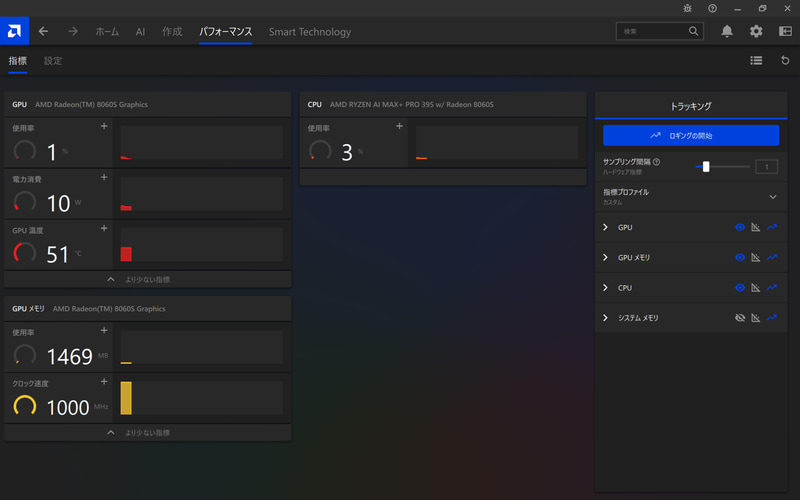Image resolution: width=800 pixels, height=500 pixels.
Task: Expand the GPU メモリ tracking row
Action: (x=606, y=257)
